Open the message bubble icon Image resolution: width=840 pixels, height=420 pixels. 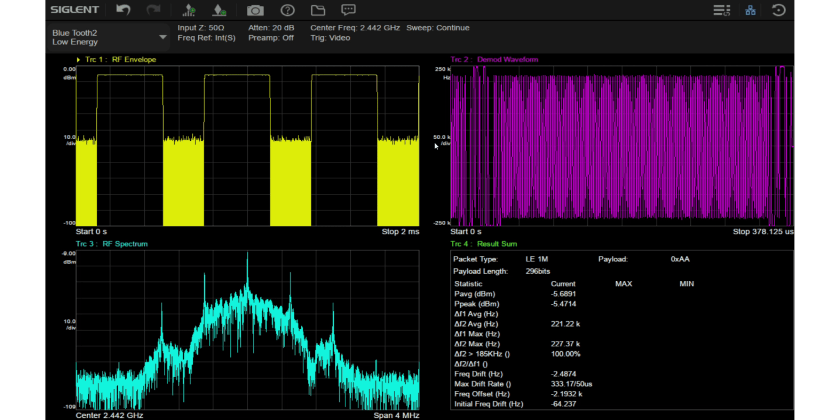pos(348,10)
